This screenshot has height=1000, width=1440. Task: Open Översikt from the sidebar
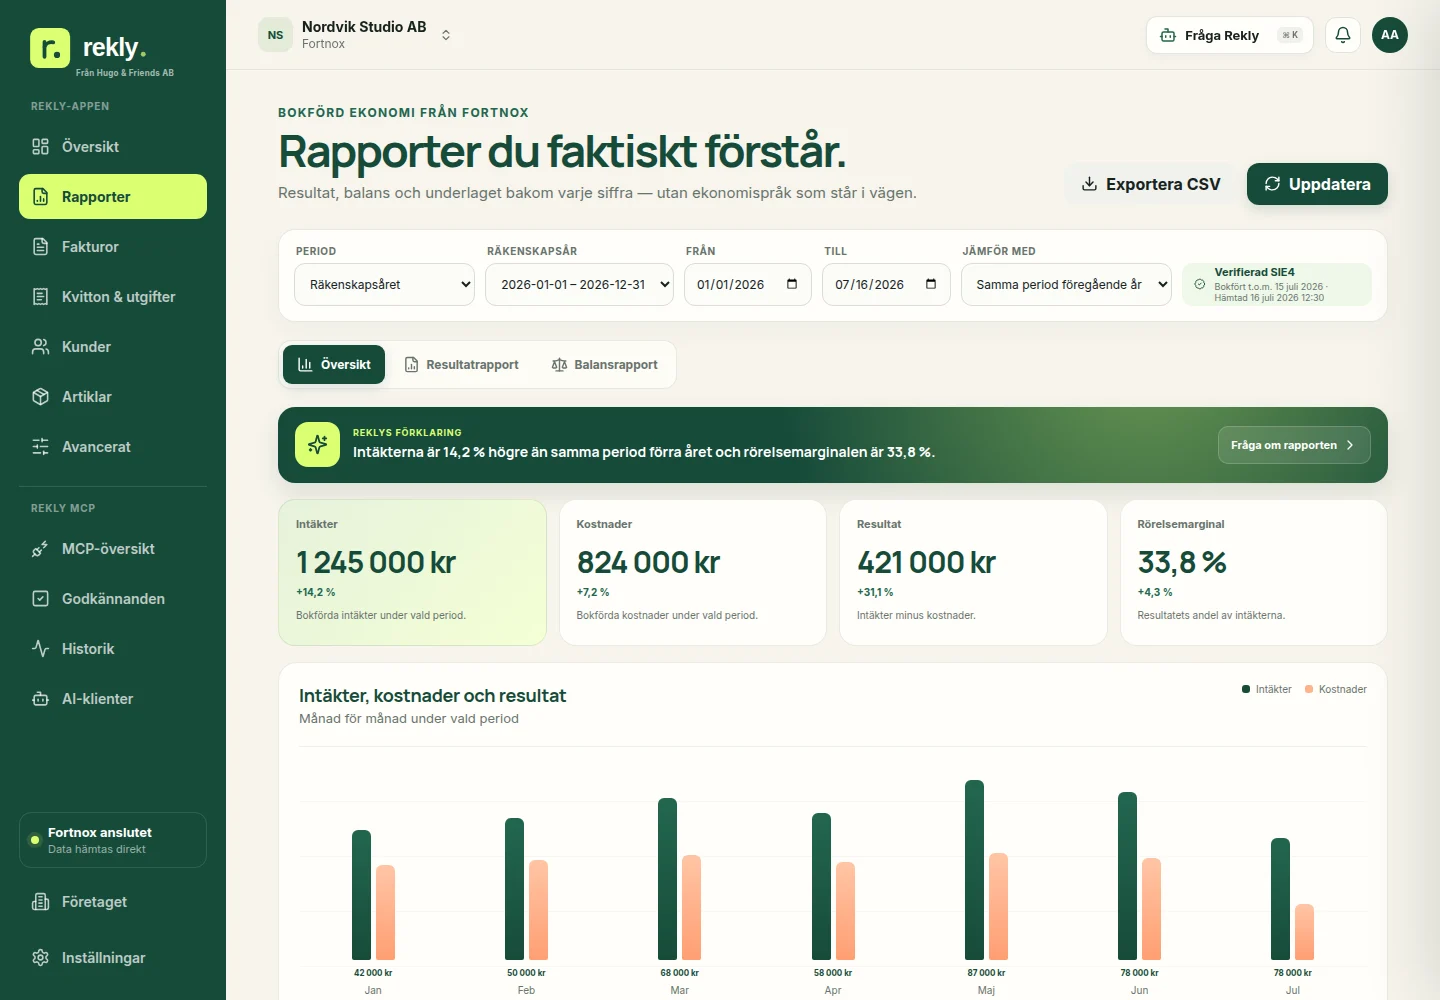(x=113, y=147)
